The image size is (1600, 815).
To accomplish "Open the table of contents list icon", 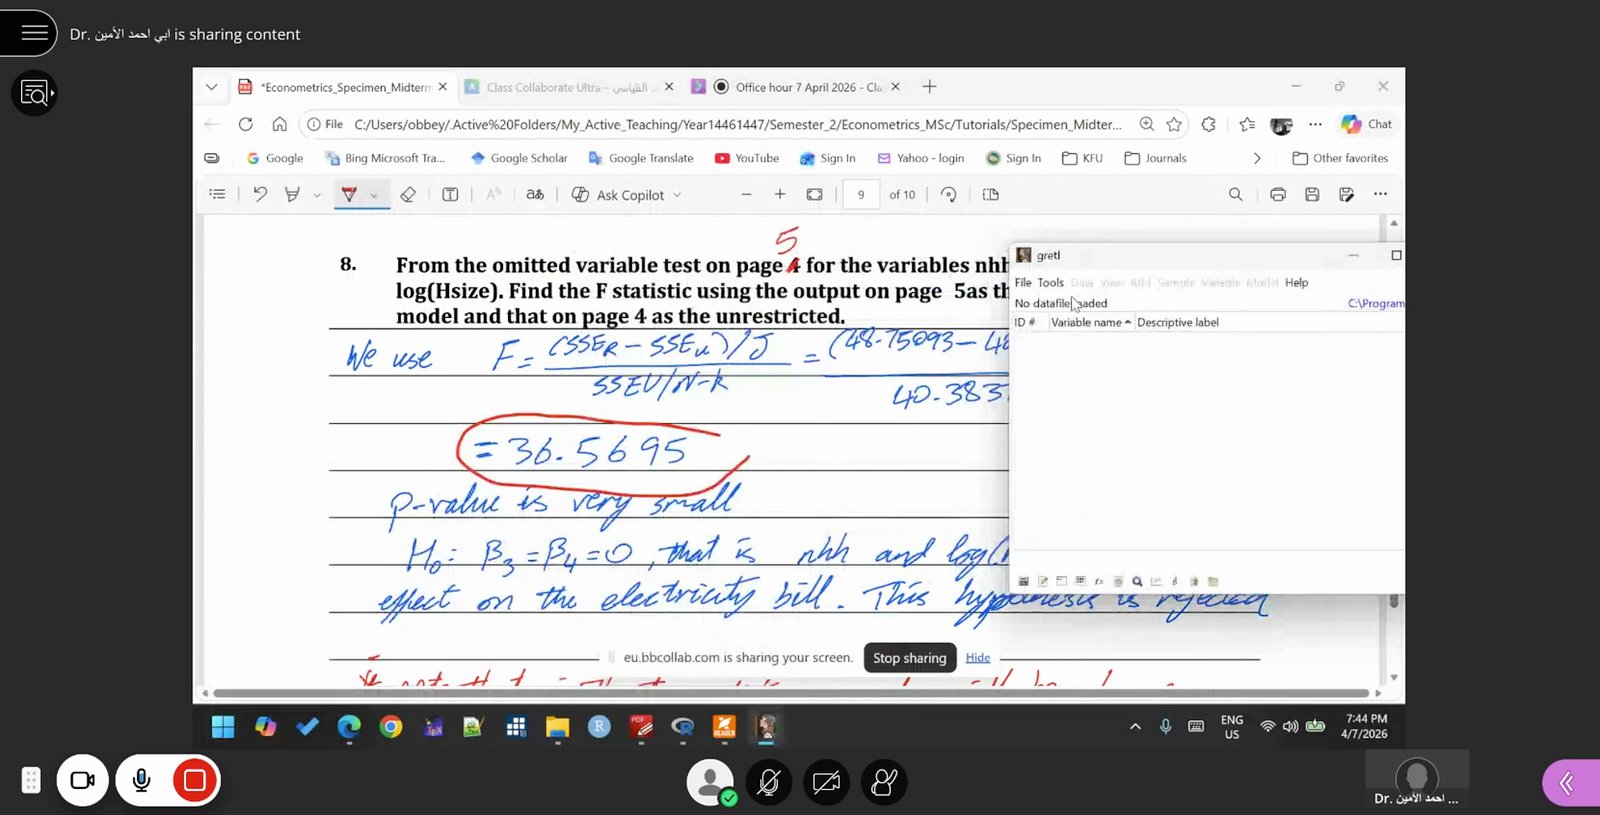I will (x=217, y=194).
